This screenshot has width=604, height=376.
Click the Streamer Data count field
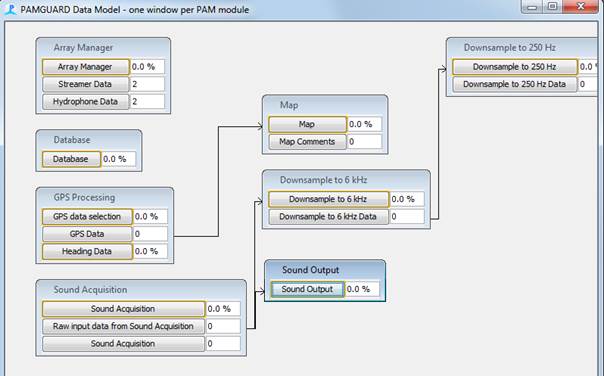click(x=147, y=84)
